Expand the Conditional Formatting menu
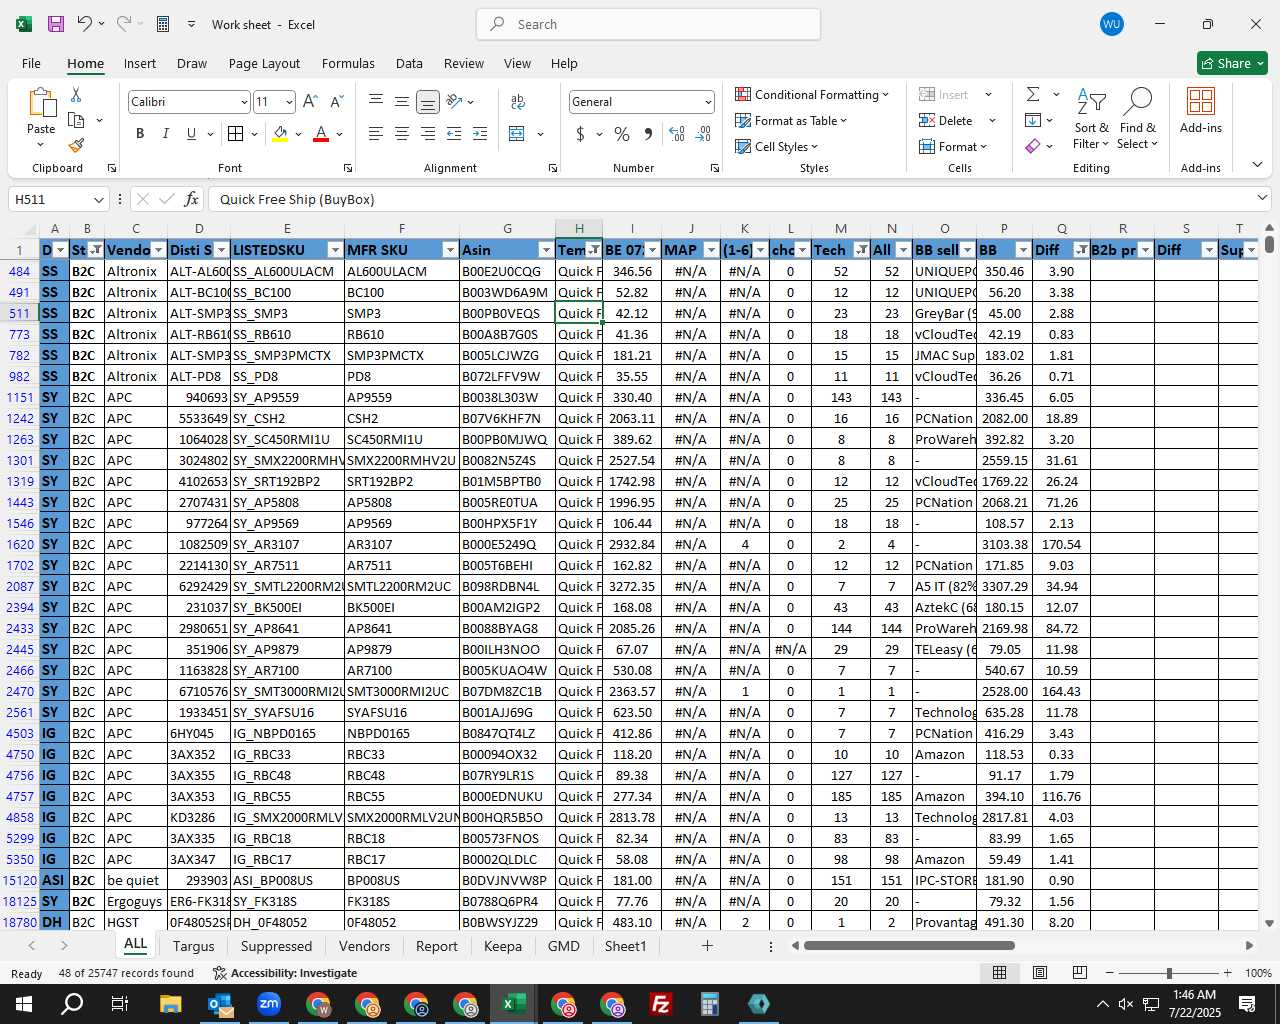The width and height of the screenshot is (1280, 1024). click(x=811, y=94)
